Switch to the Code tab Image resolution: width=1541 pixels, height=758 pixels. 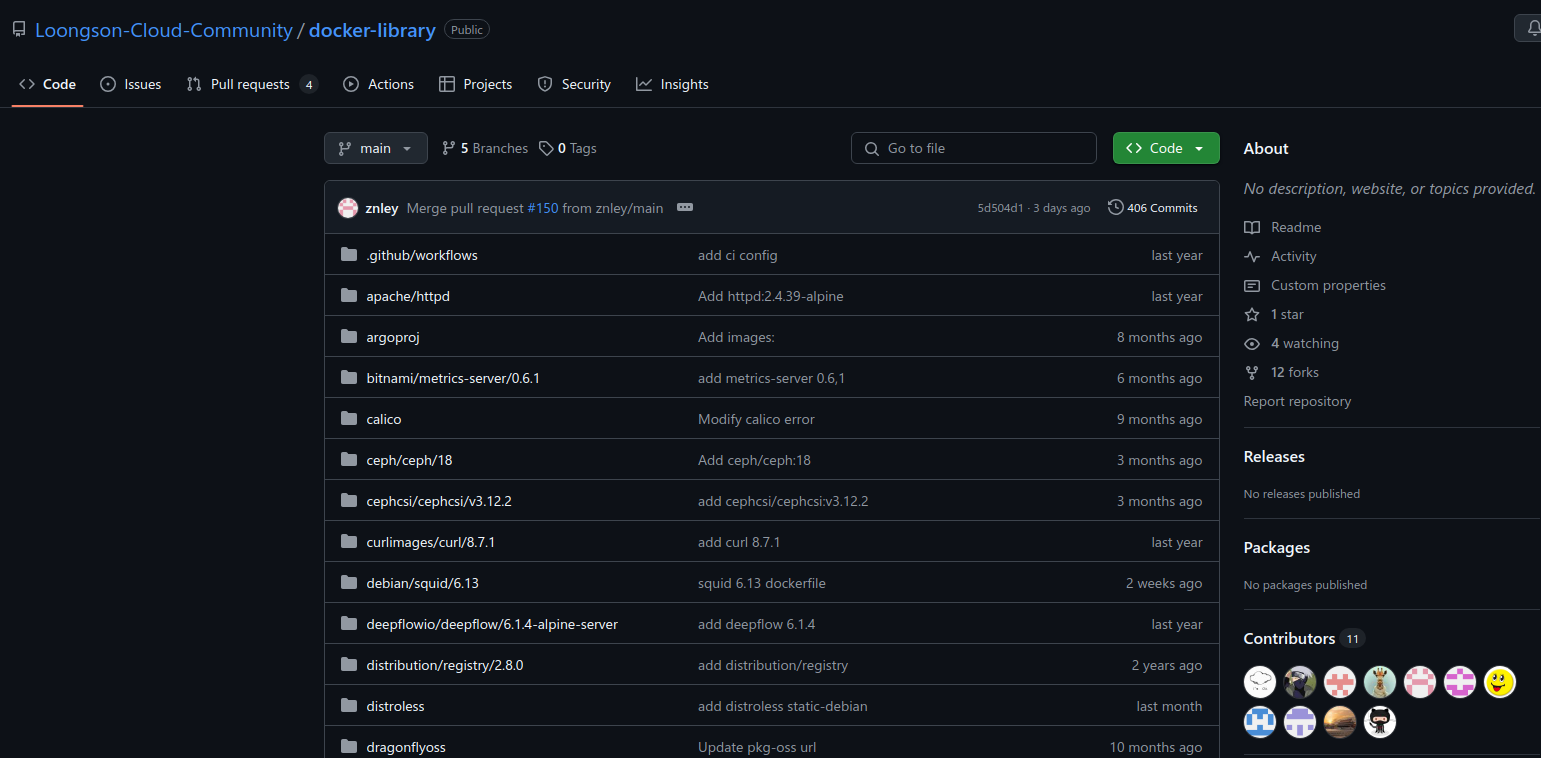tap(48, 84)
